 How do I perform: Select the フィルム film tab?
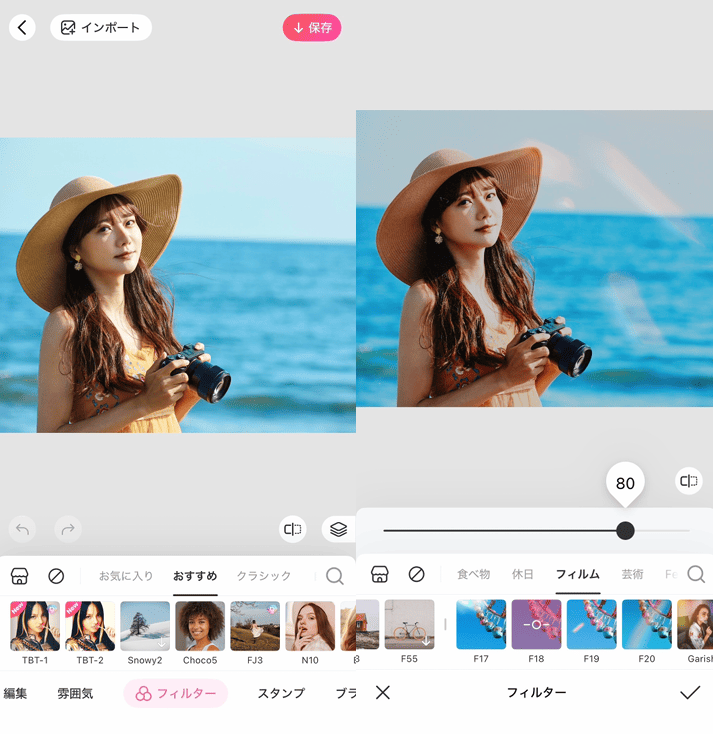[x=578, y=574]
